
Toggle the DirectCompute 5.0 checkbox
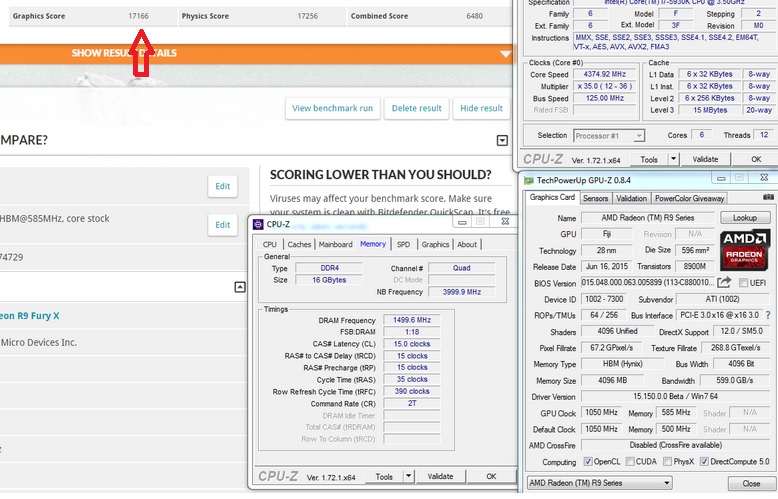click(704, 461)
